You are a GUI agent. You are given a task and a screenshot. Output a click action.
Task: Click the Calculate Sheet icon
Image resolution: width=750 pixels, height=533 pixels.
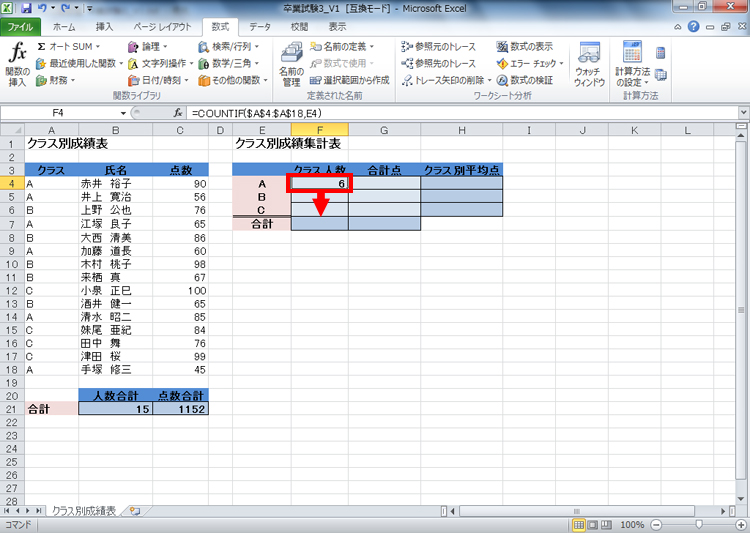click(661, 75)
